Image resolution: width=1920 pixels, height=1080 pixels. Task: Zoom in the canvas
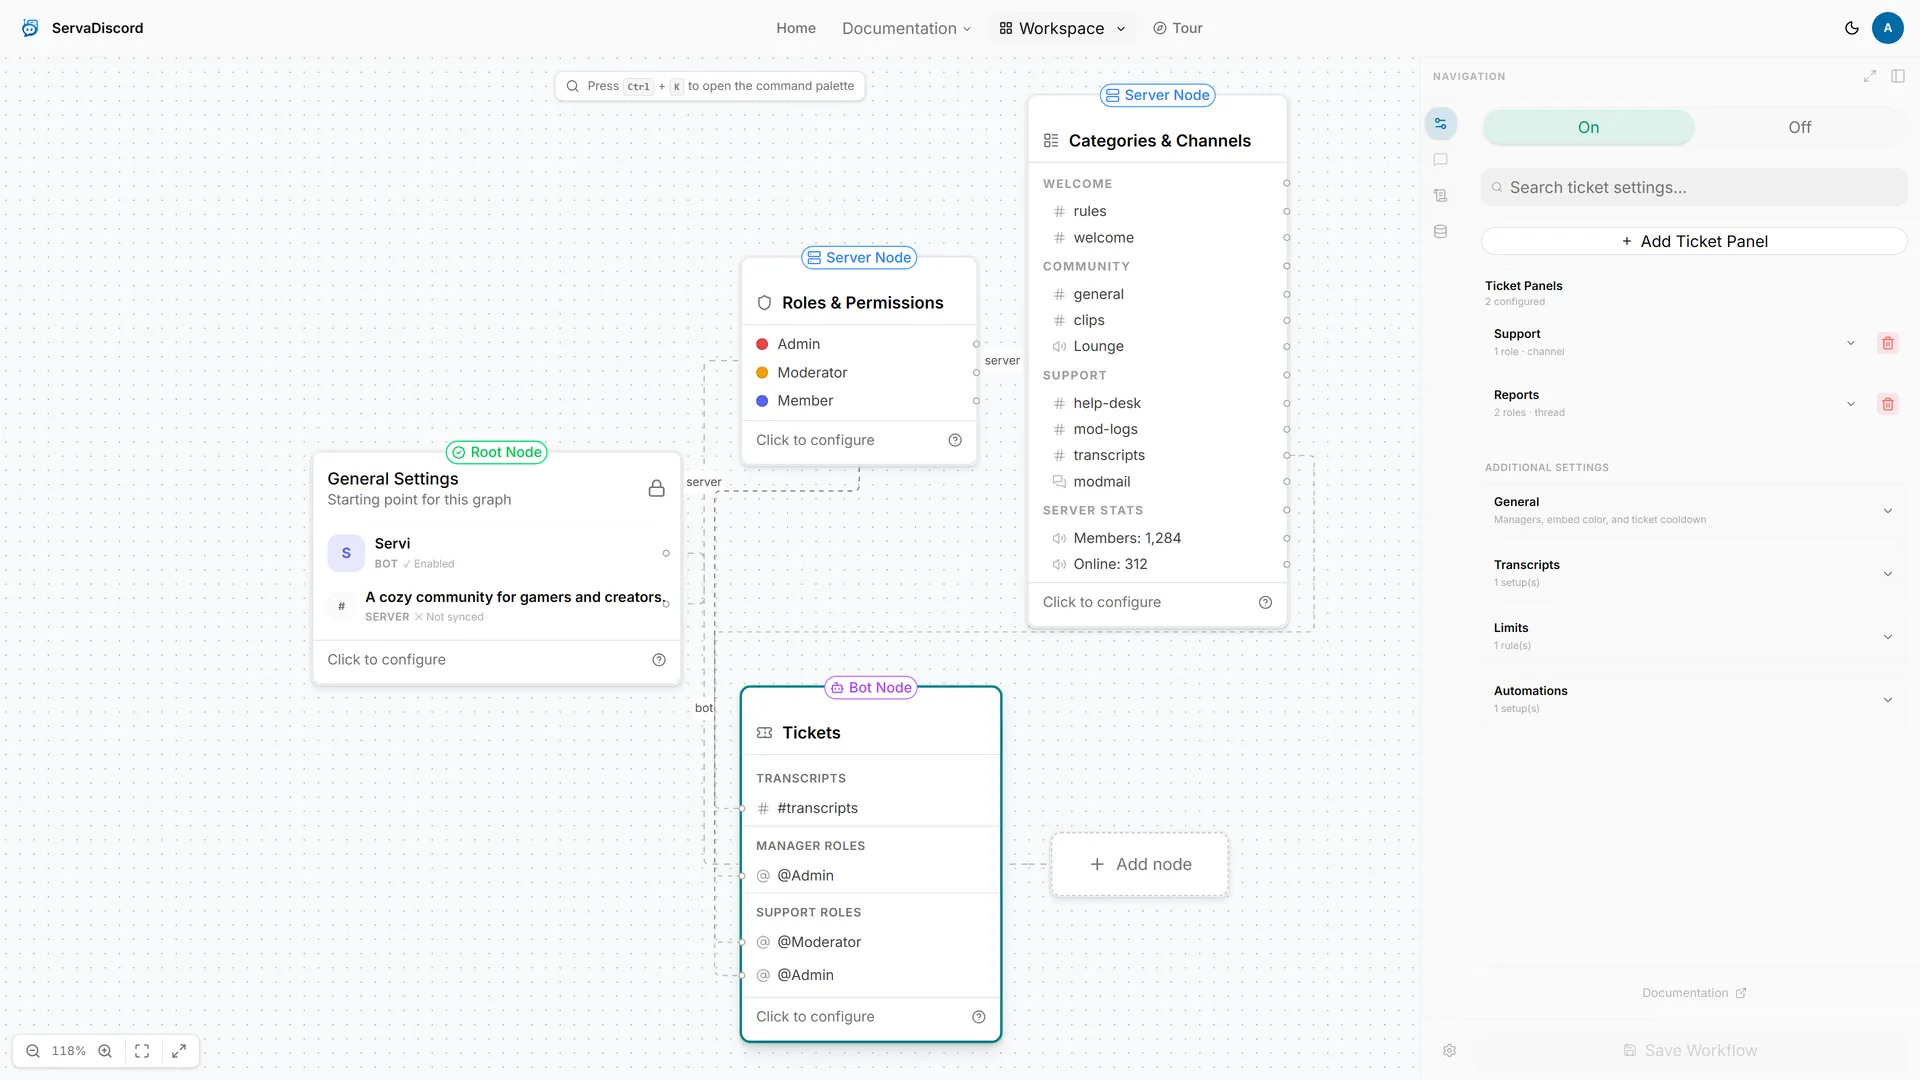105,1051
